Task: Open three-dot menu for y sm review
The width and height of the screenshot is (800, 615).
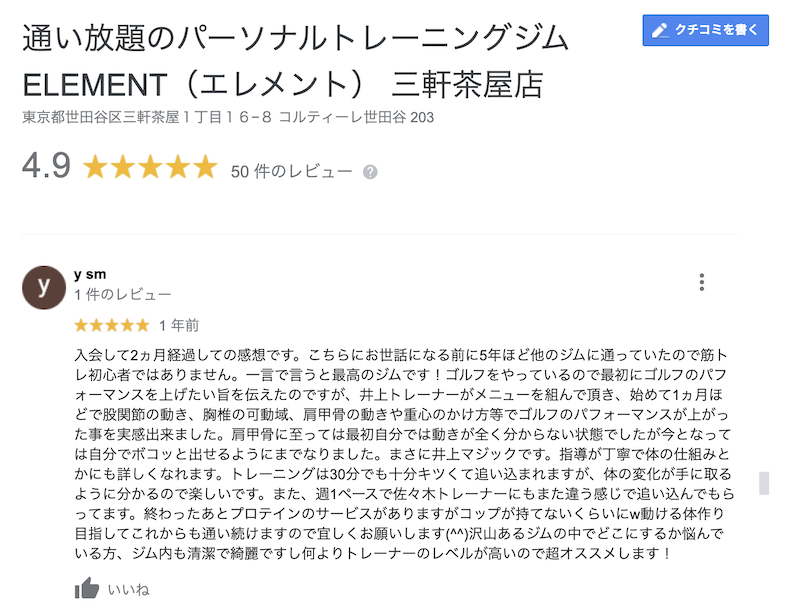Action: (x=702, y=282)
